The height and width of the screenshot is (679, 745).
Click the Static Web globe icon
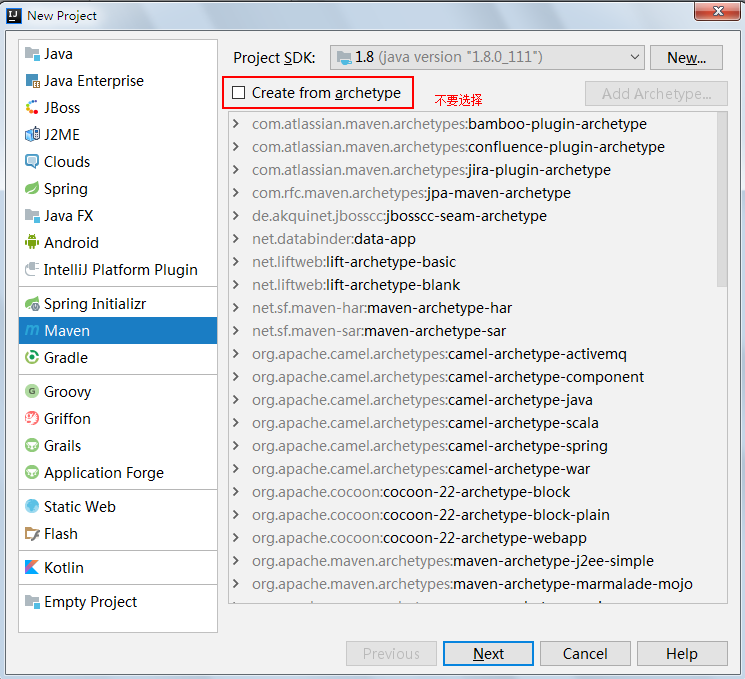(x=32, y=507)
